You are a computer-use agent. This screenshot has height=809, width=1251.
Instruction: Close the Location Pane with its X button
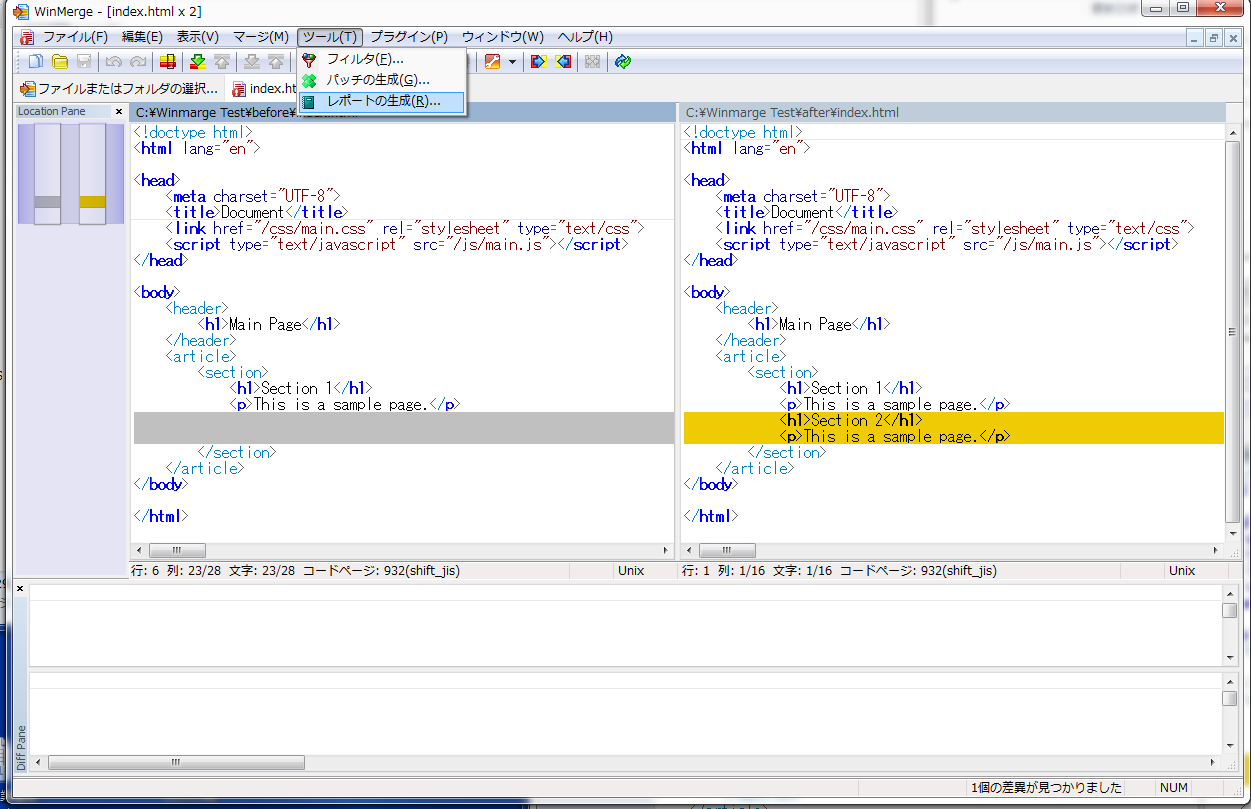(119, 112)
